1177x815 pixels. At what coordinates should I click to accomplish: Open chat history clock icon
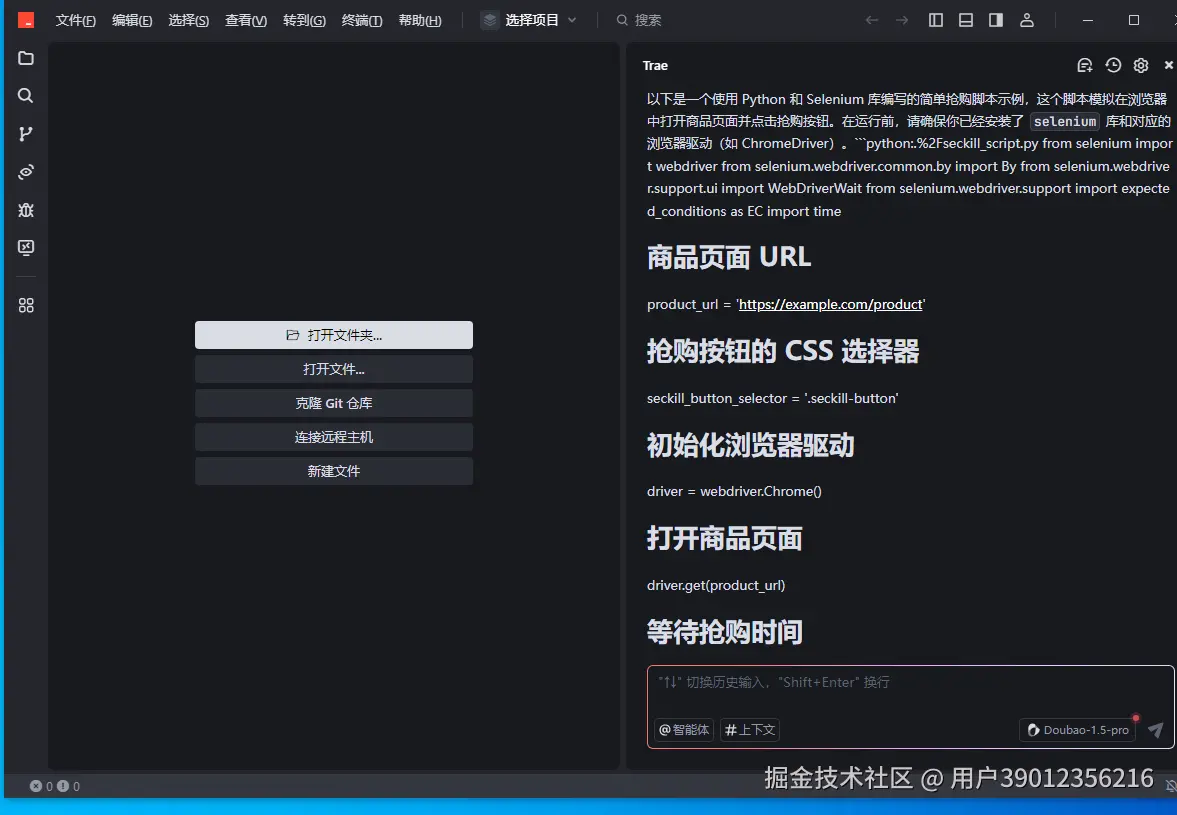pyautogui.click(x=1113, y=65)
